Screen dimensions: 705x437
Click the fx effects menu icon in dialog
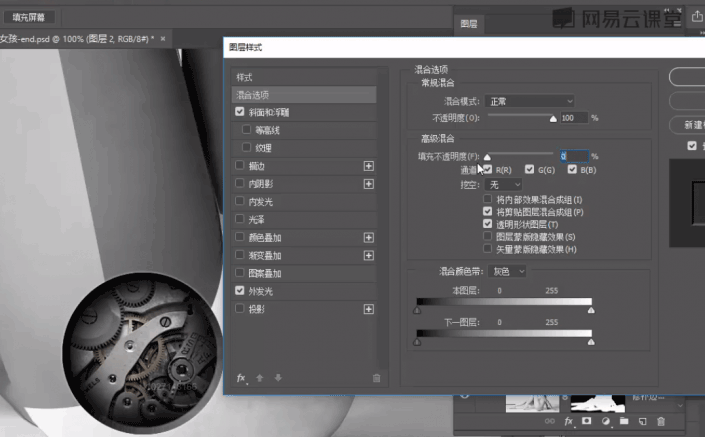pyautogui.click(x=241, y=378)
